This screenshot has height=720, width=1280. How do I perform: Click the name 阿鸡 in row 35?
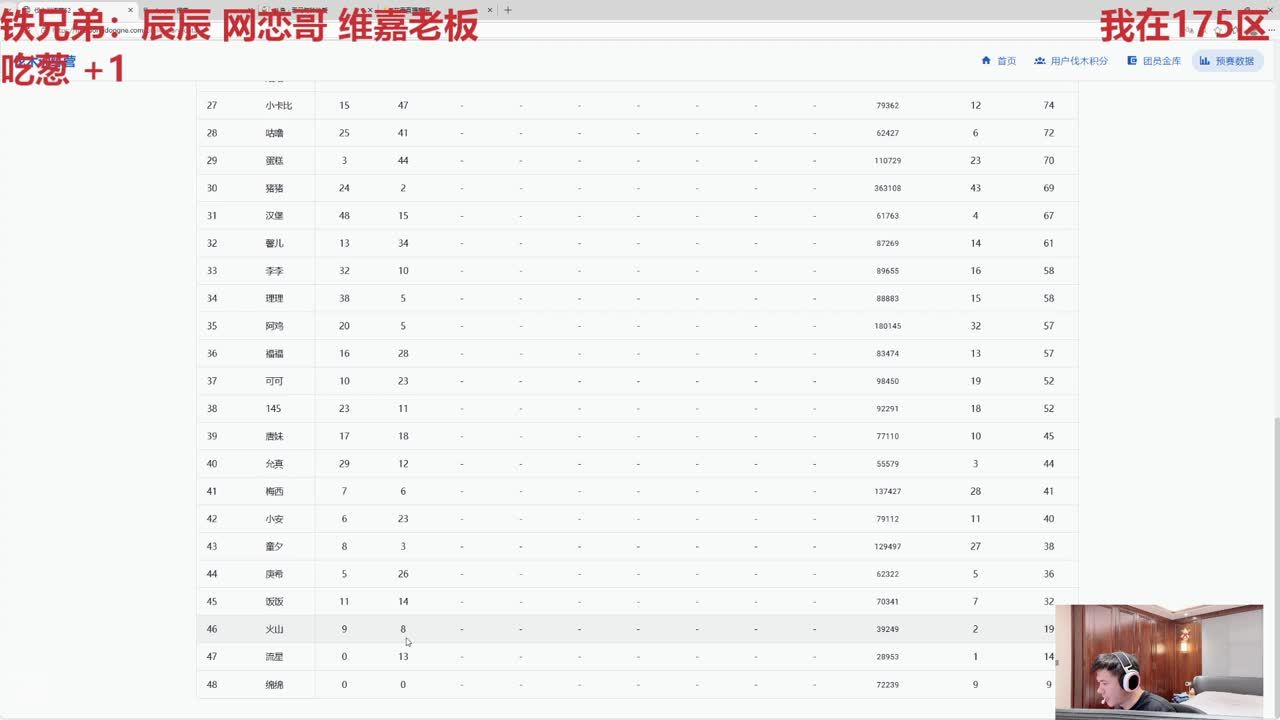coord(274,326)
